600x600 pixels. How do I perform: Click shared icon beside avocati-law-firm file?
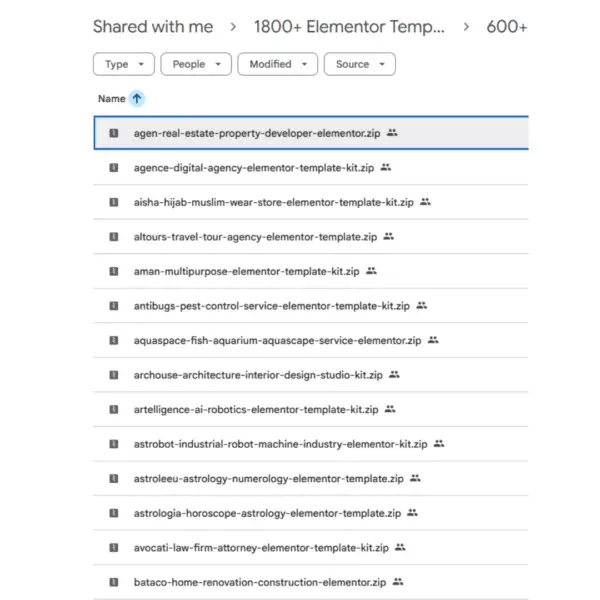(400, 547)
